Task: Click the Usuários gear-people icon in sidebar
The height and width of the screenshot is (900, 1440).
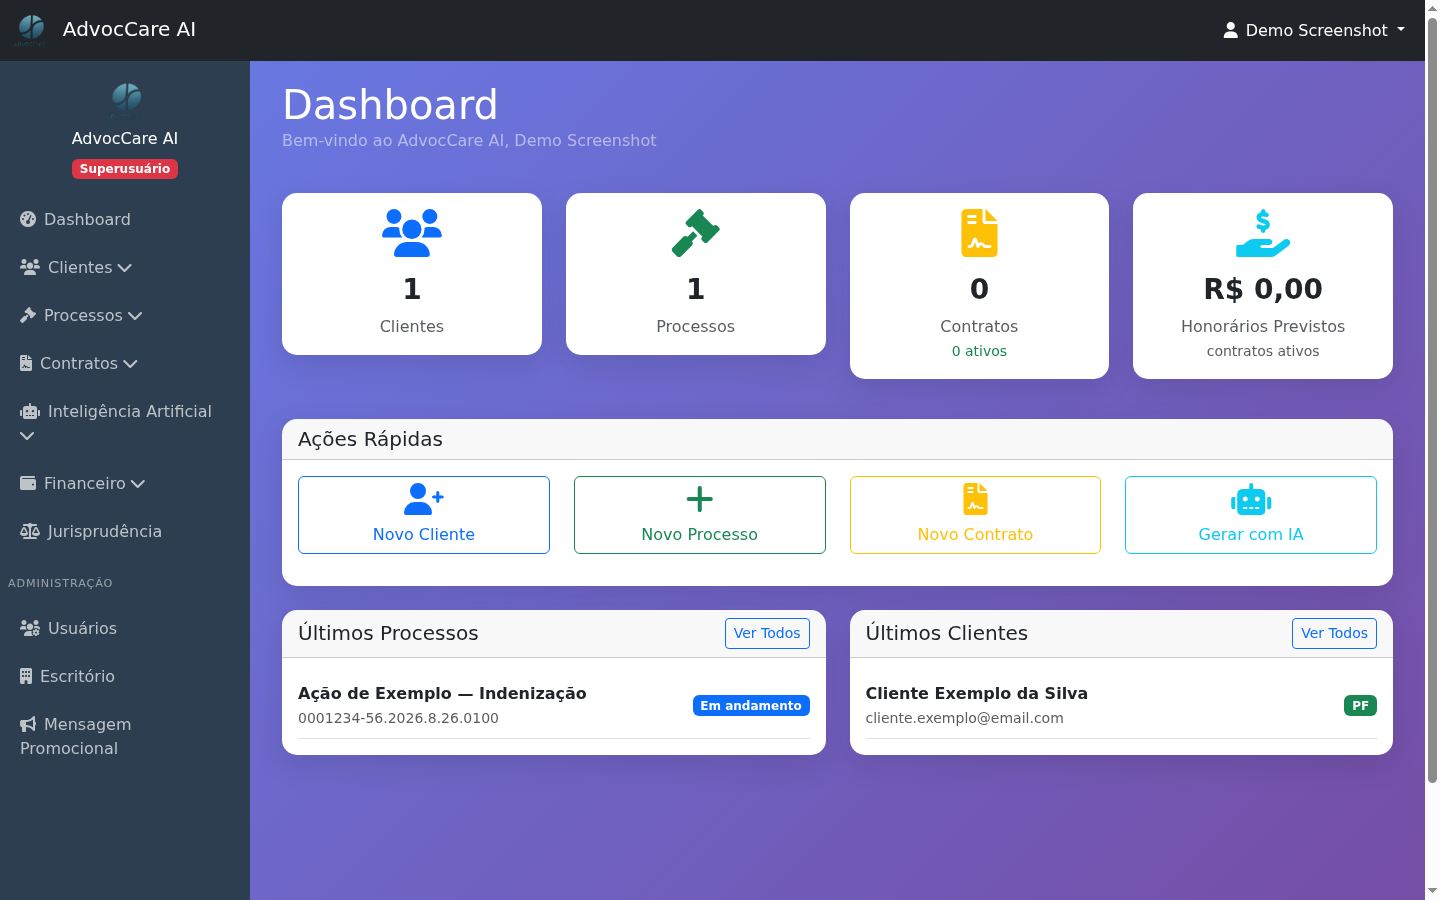Action: 30,628
